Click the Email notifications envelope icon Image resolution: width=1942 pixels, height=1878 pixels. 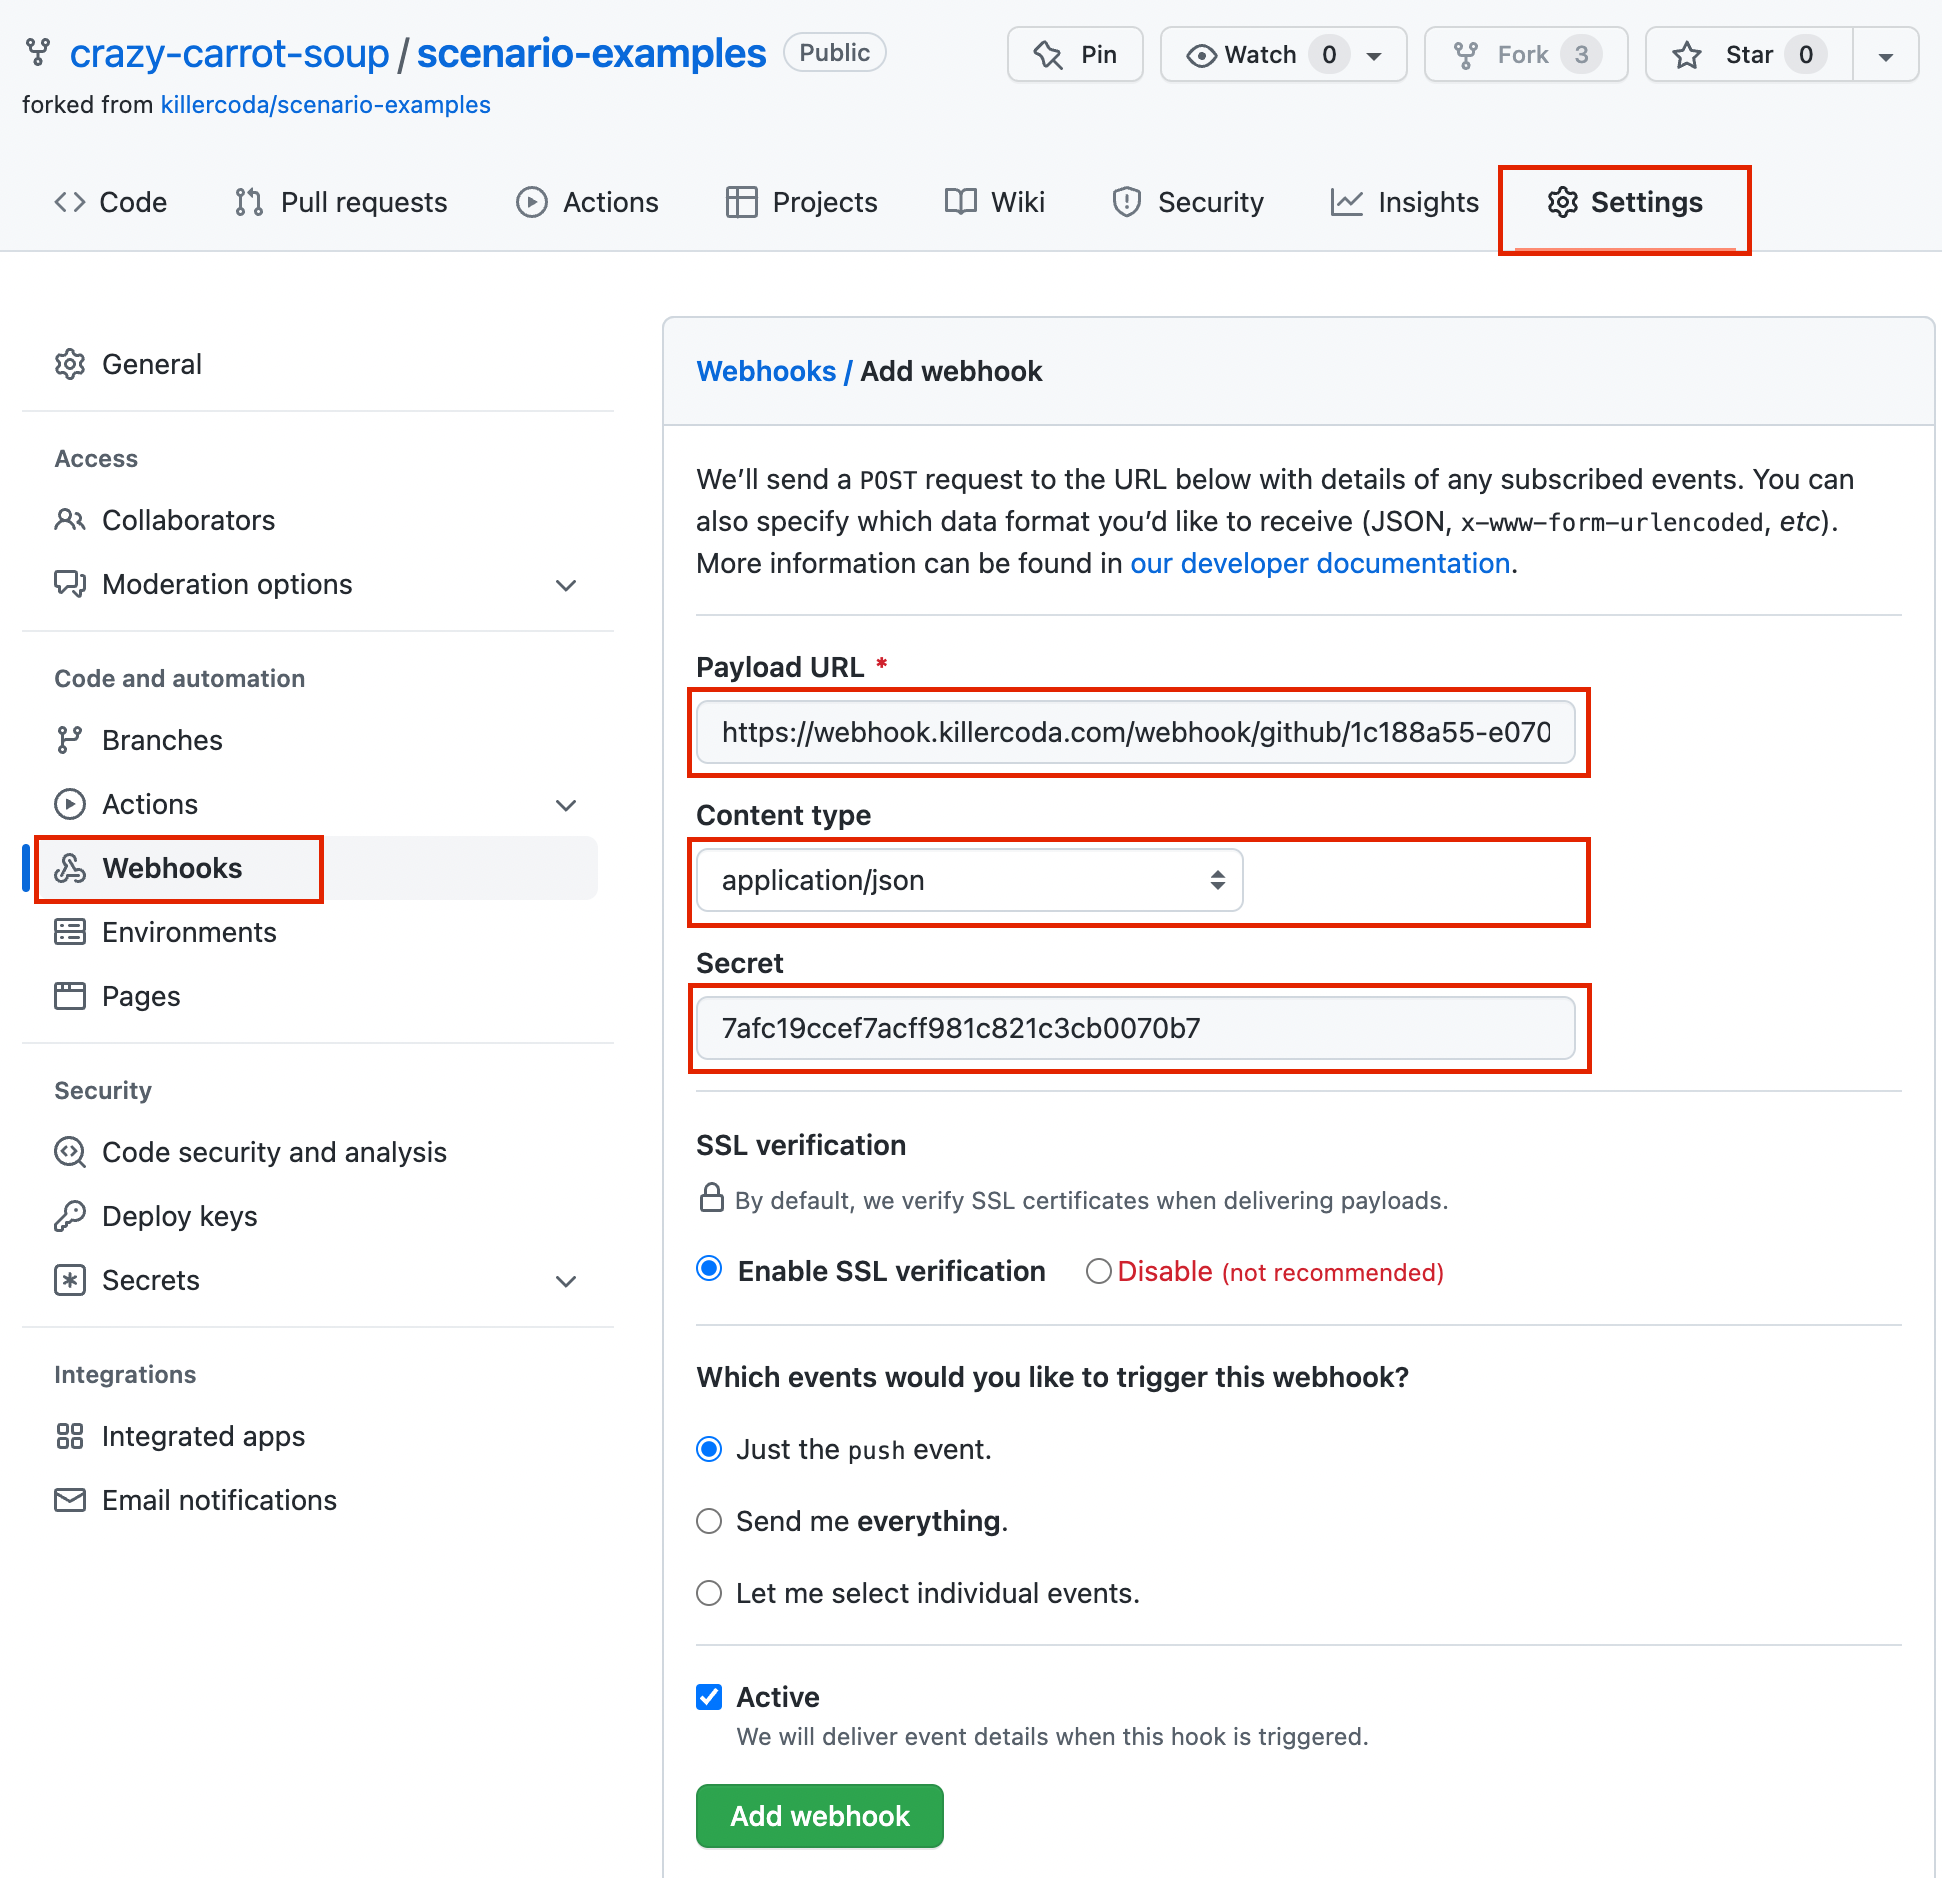click(x=70, y=1500)
